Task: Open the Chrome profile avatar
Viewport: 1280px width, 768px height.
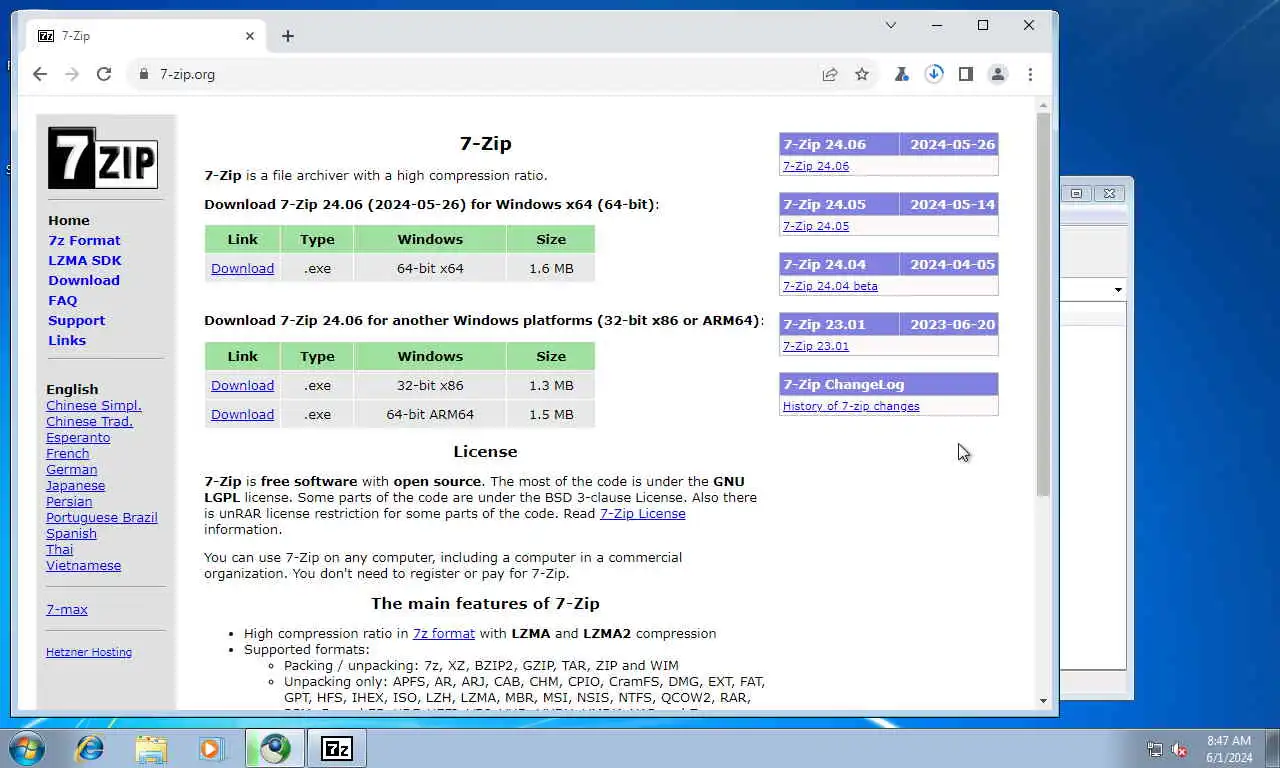Action: click(x=998, y=74)
